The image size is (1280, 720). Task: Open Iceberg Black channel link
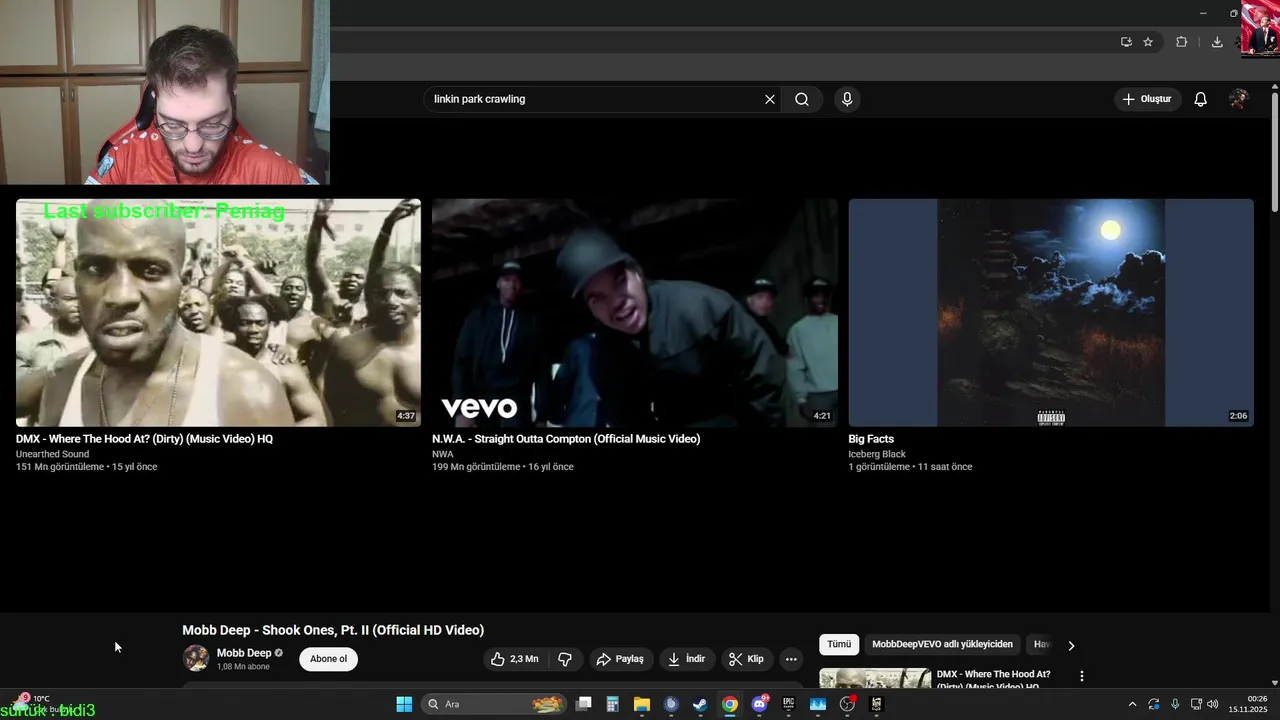pyautogui.click(x=877, y=454)
